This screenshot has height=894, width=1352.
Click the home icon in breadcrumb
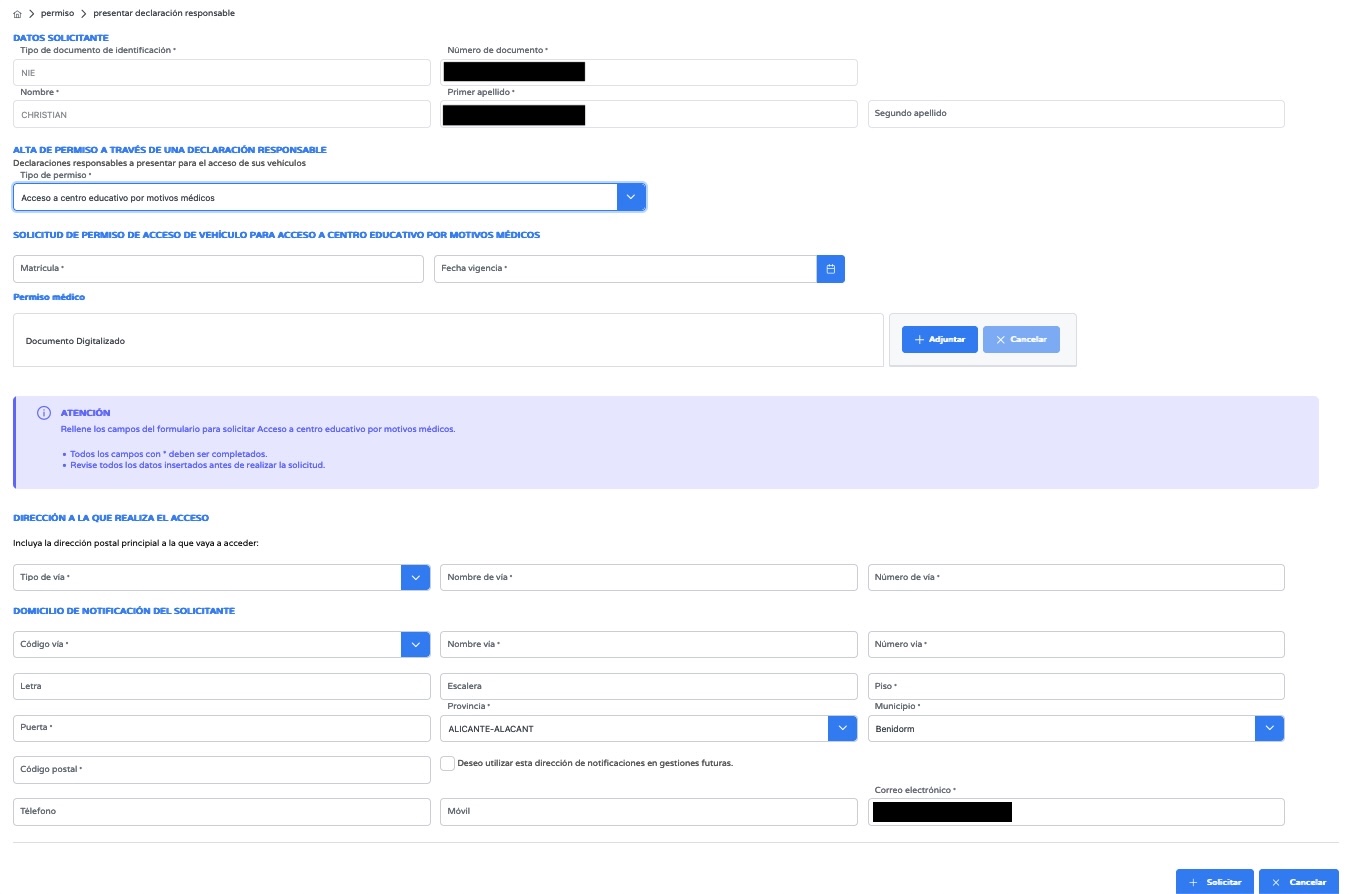tap(18, 13)
